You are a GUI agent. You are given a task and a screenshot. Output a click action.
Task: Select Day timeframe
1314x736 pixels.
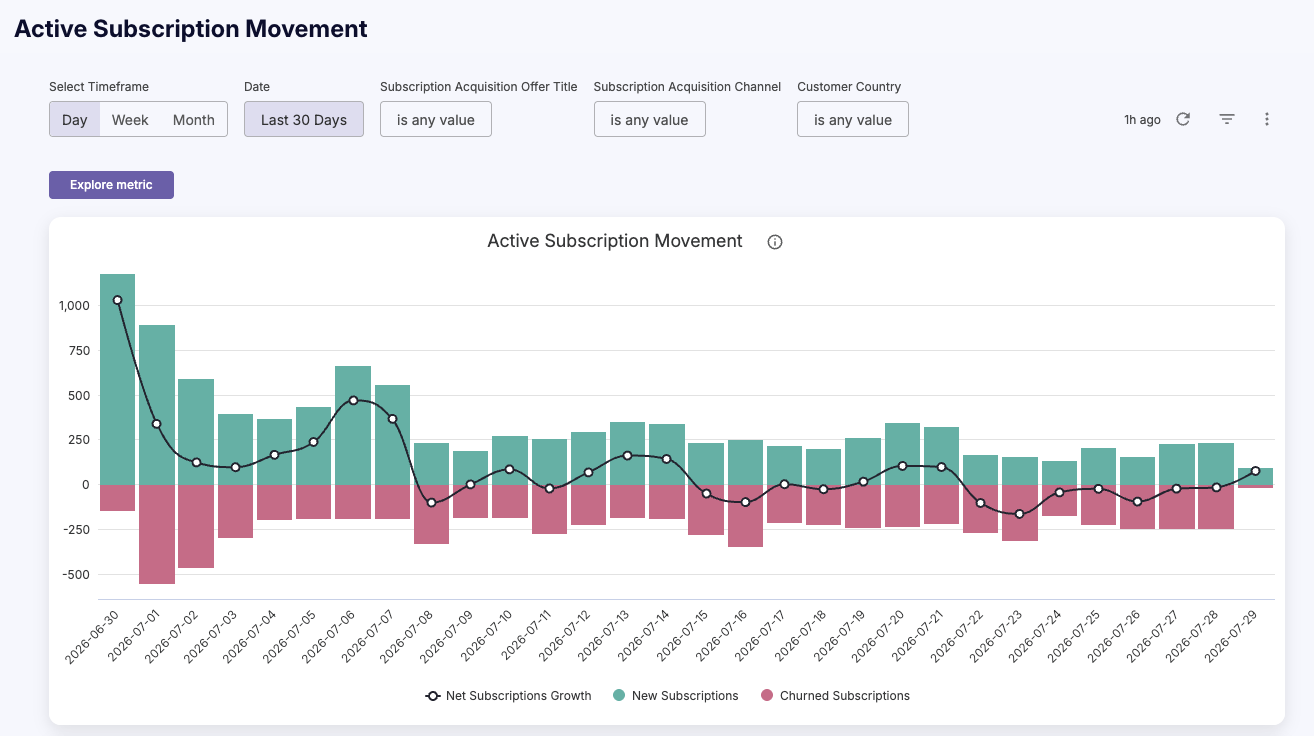[75, 119]
